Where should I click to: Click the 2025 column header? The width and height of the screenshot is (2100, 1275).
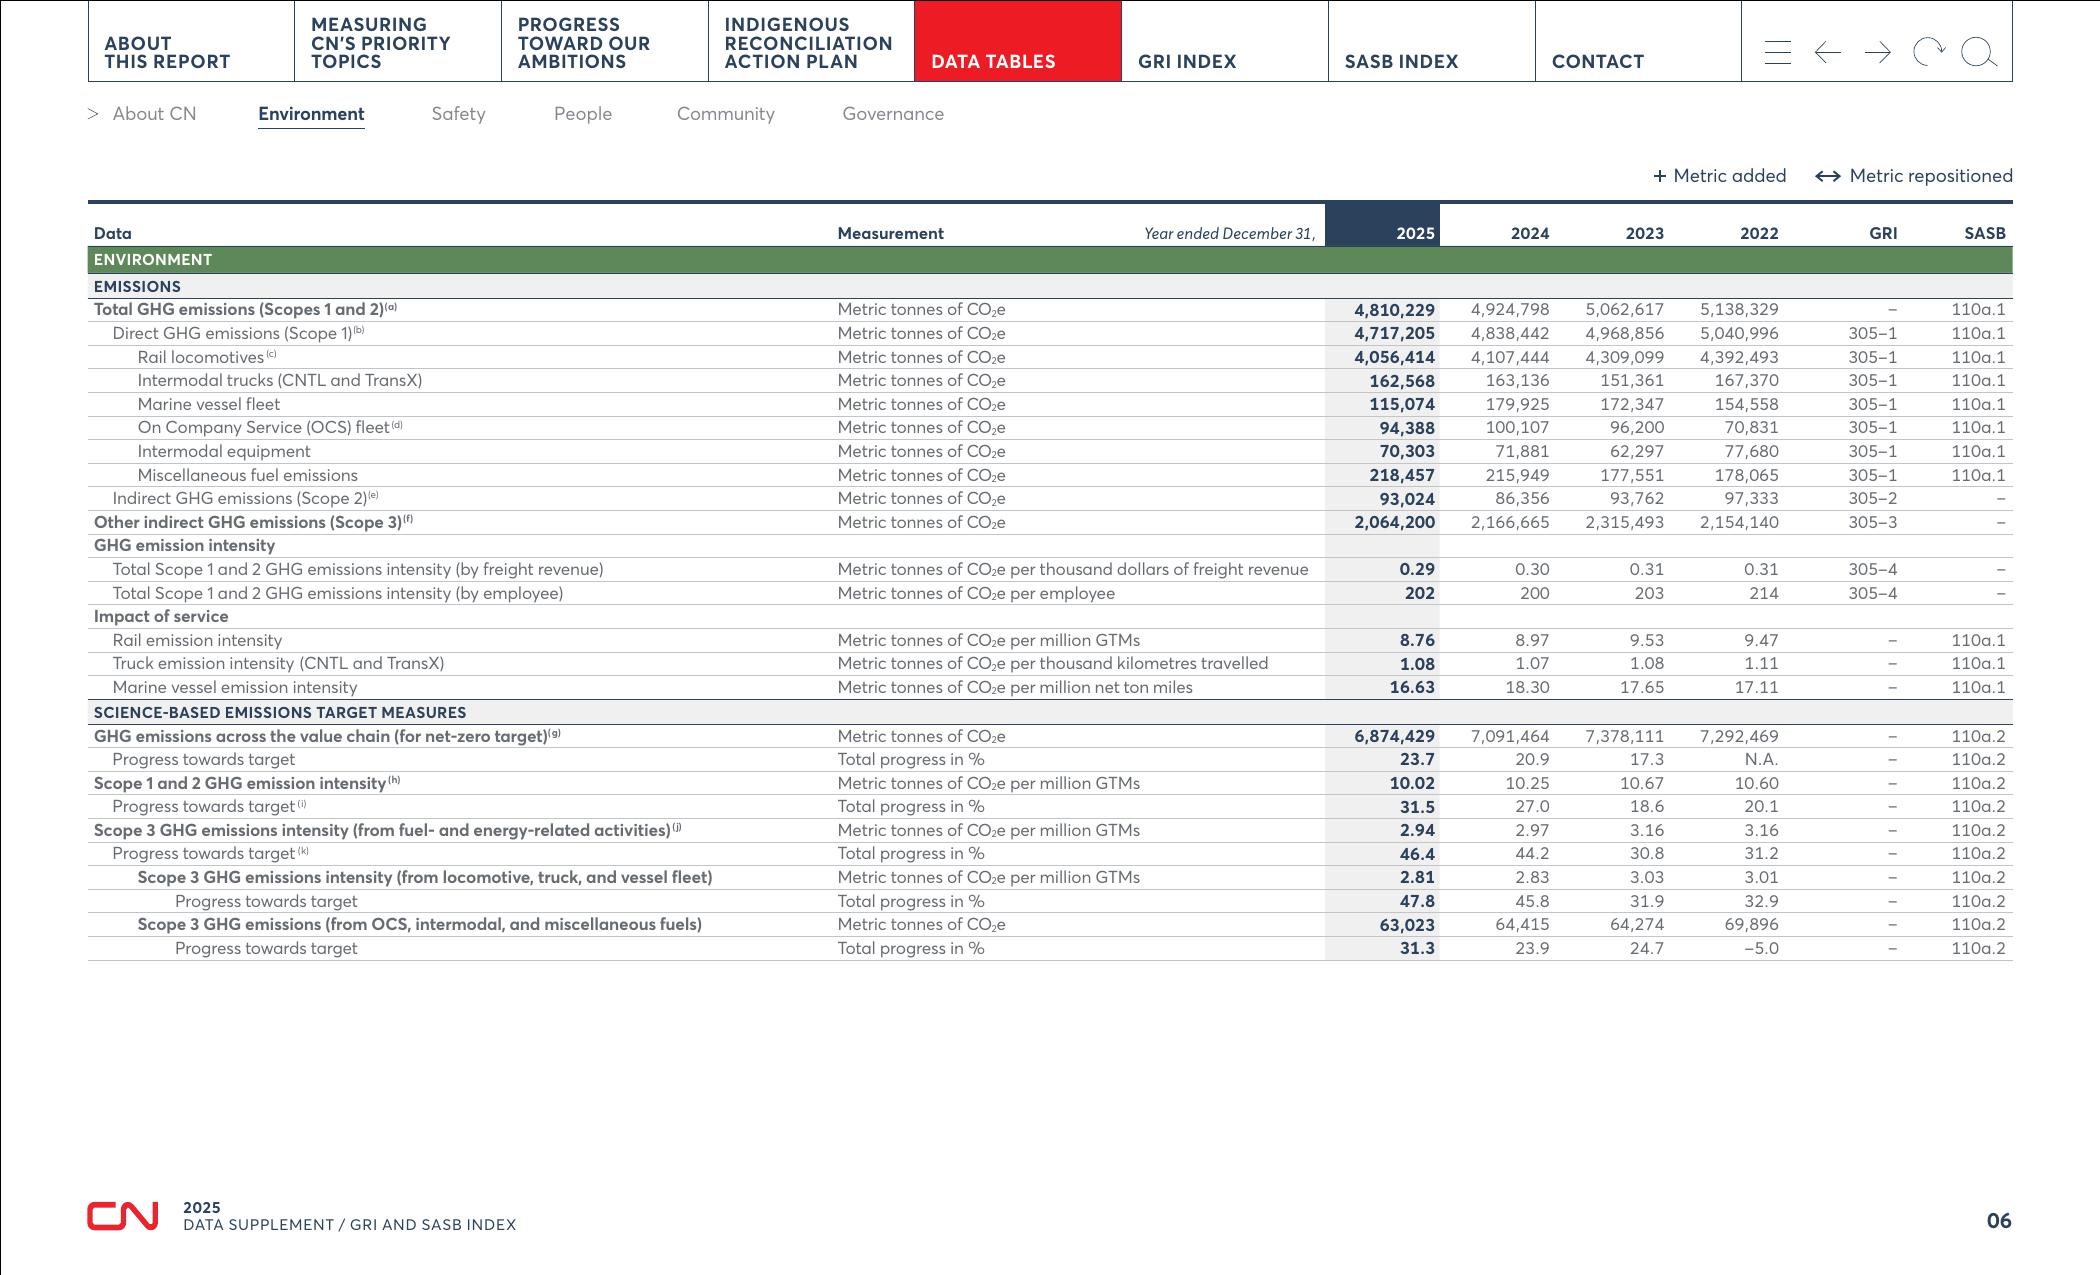(x=1382, y=225)
